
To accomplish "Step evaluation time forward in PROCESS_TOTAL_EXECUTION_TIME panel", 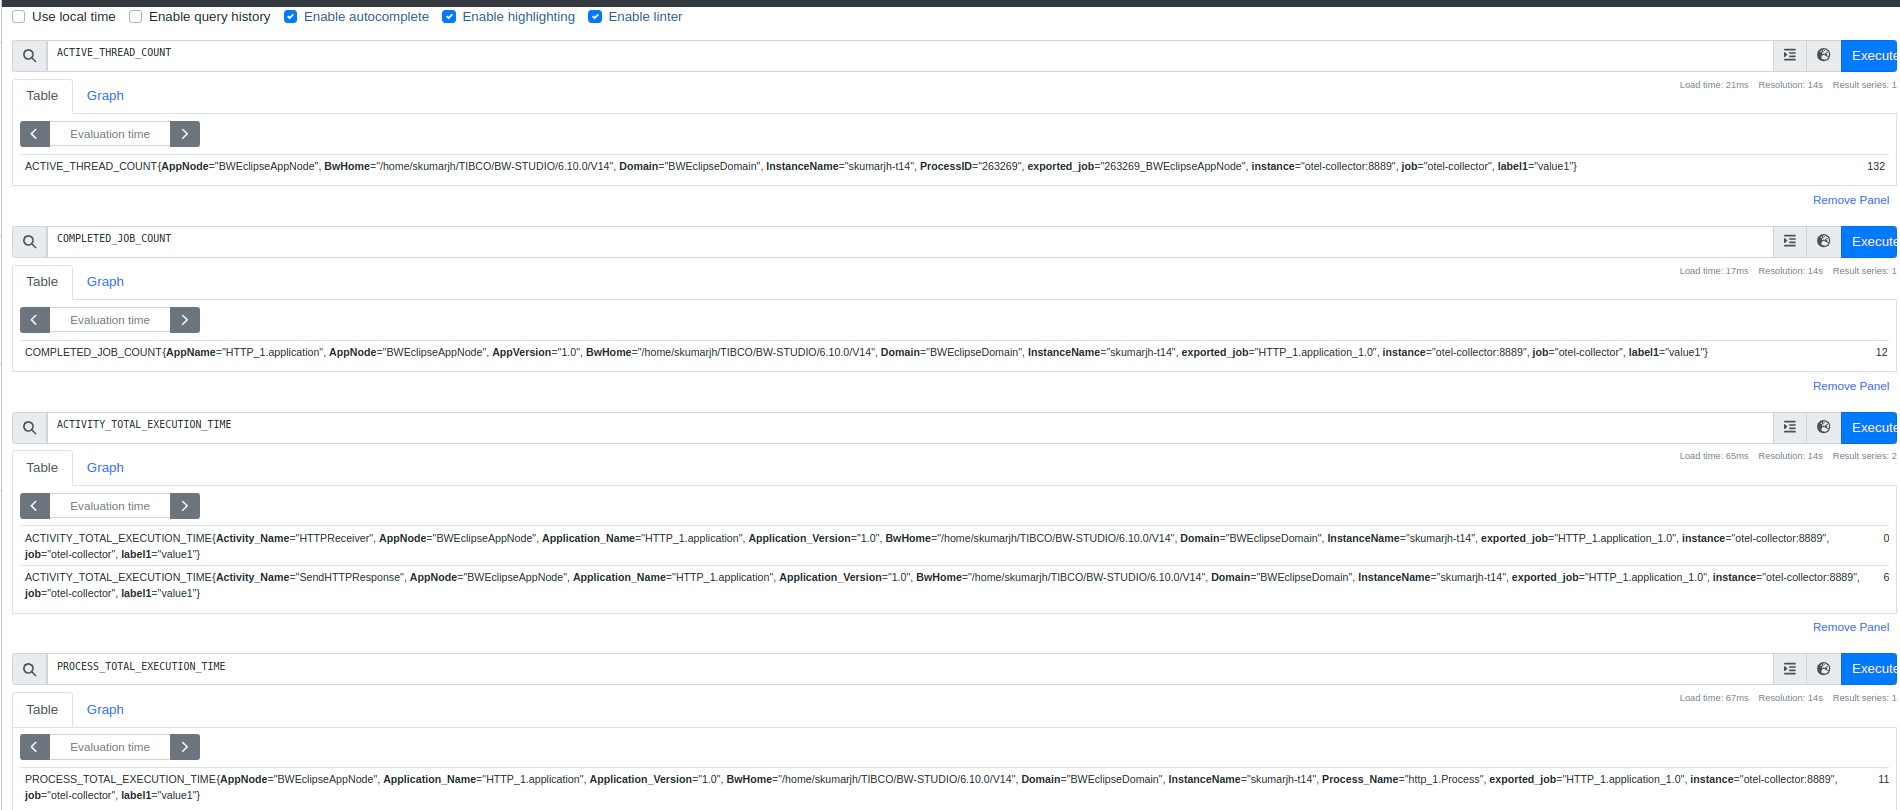I will pos(185,747).
